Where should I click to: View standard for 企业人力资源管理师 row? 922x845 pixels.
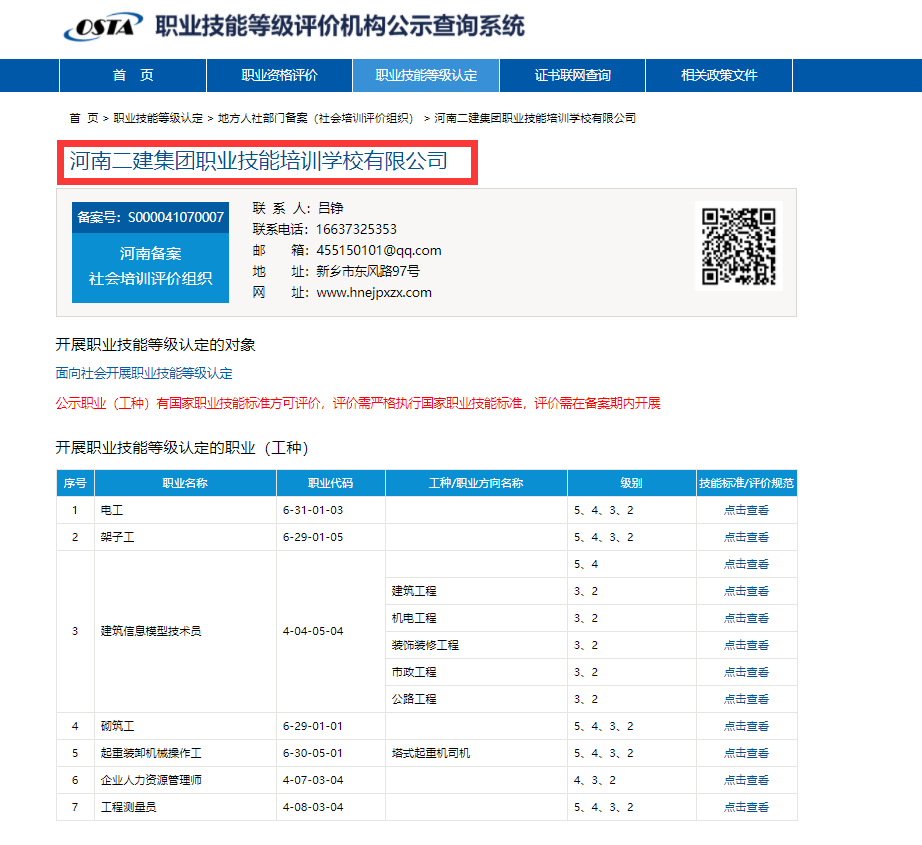pyautogui.click(x=746, y=780)
